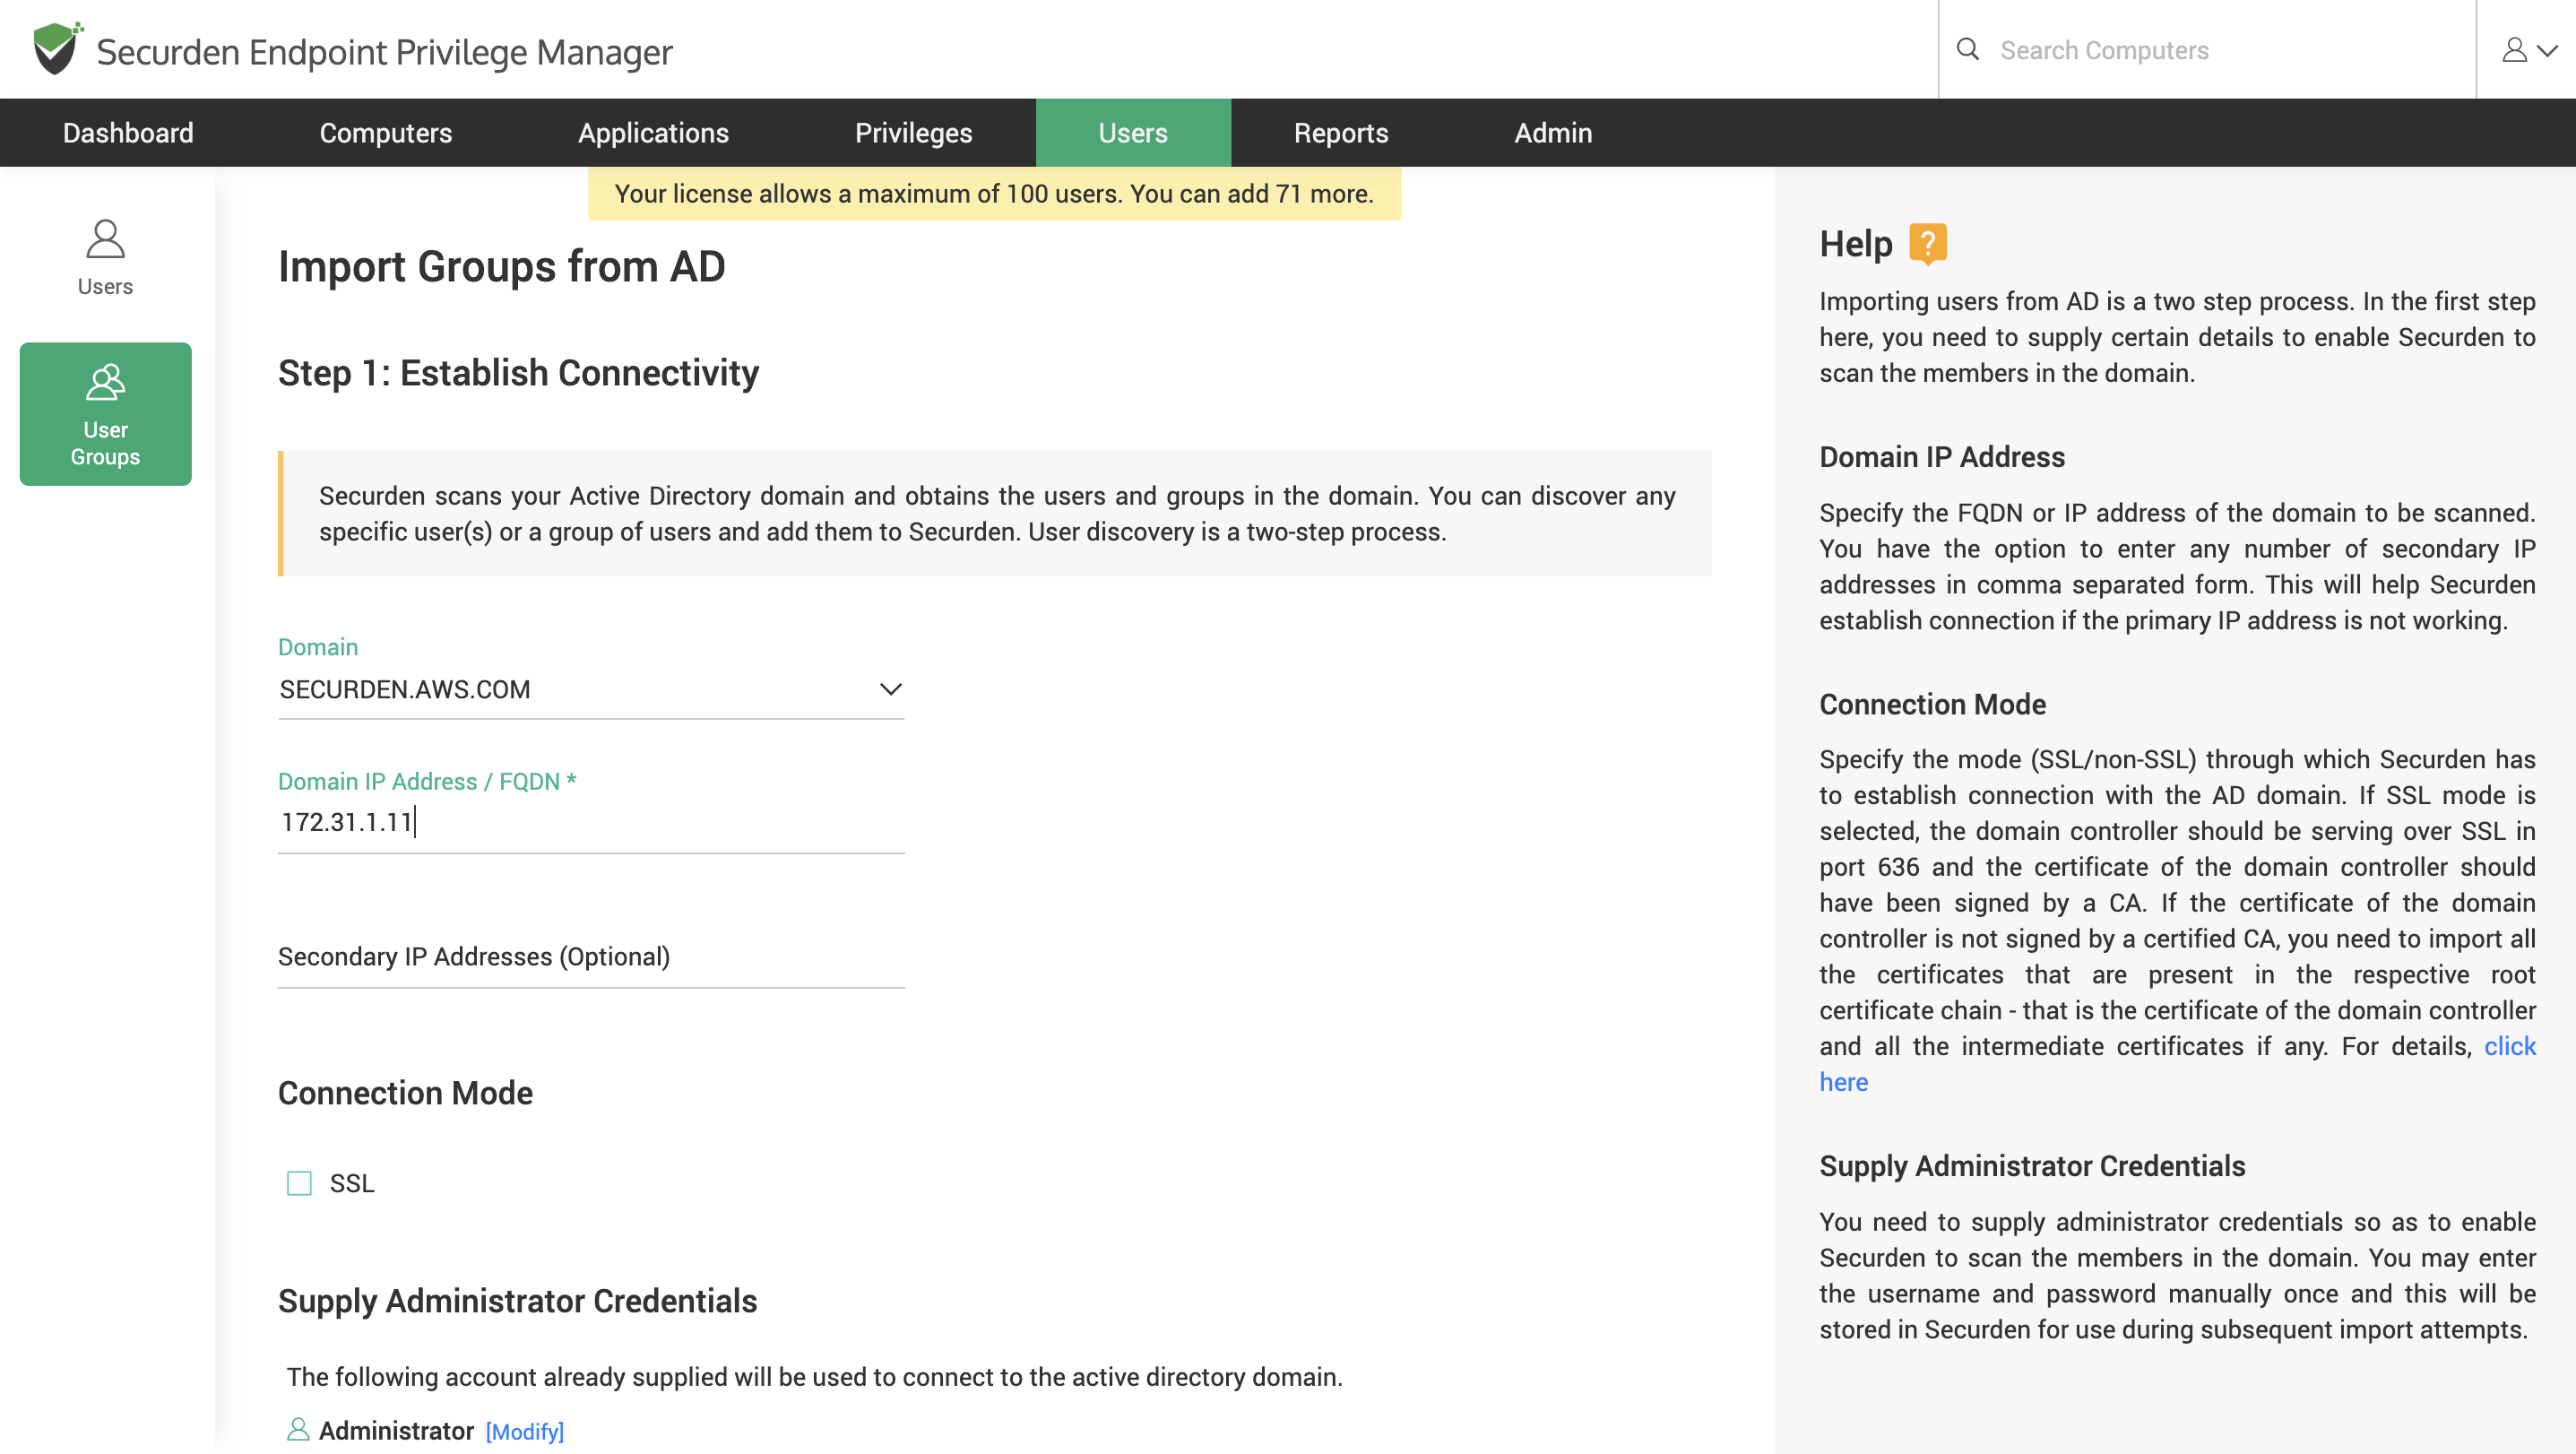Enable the SSL connection mode checkbox
Screen dimensions: 2576x1454
click(299, 1183)
